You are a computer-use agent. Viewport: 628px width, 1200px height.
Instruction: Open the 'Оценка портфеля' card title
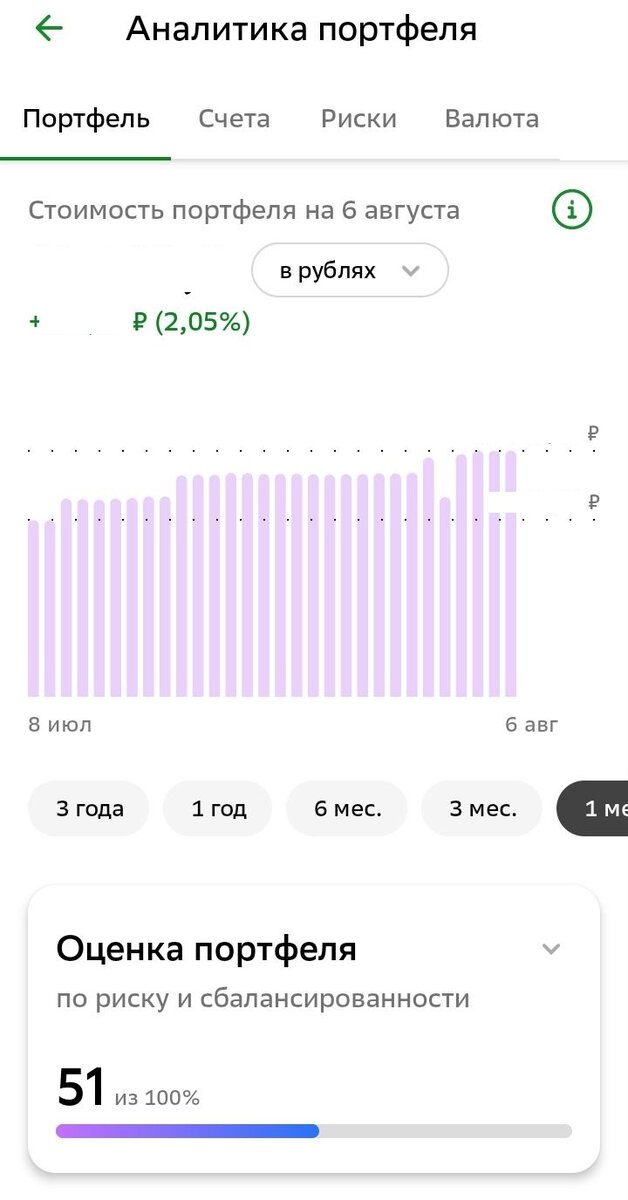click(206, 949)
